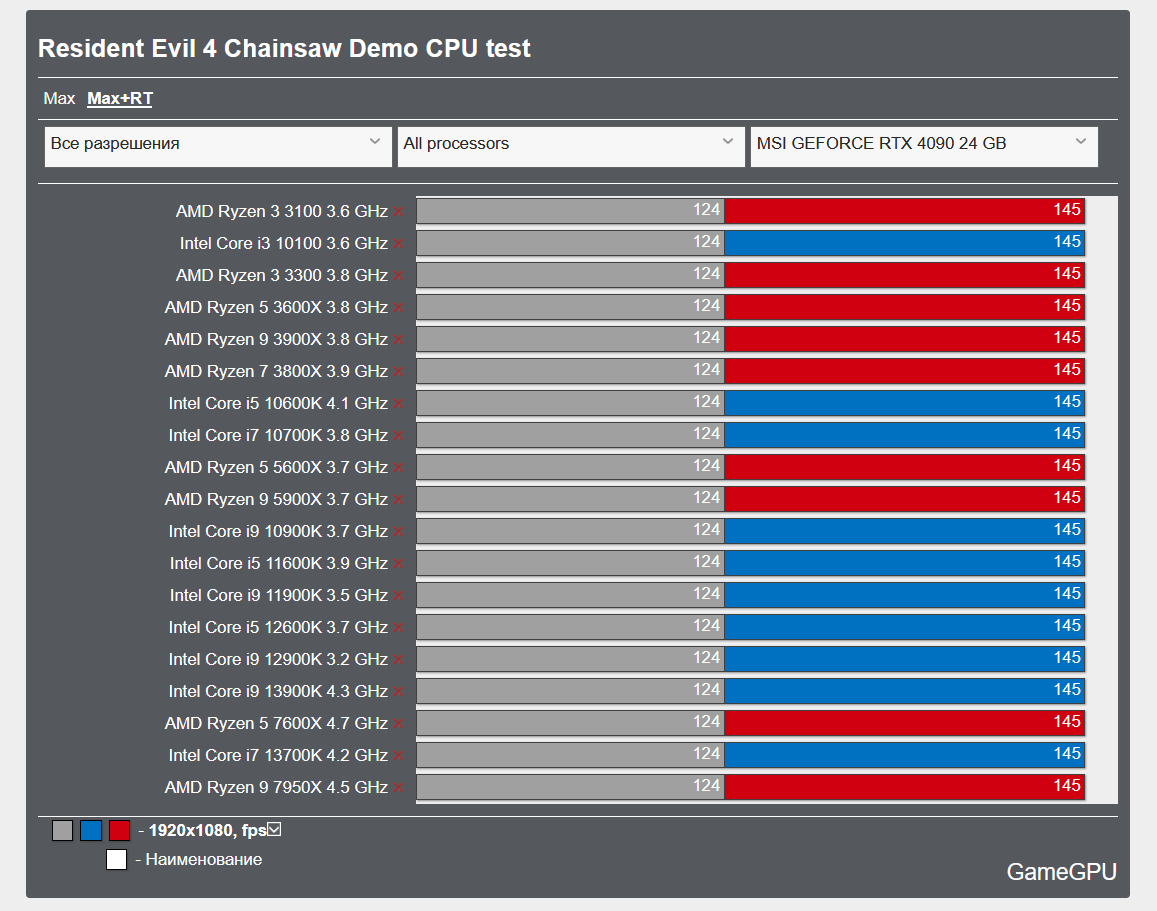Remove AMD Ryzen 5 5600X row with red X
This screenshot has width=1157, height=911.
[398, 468]
